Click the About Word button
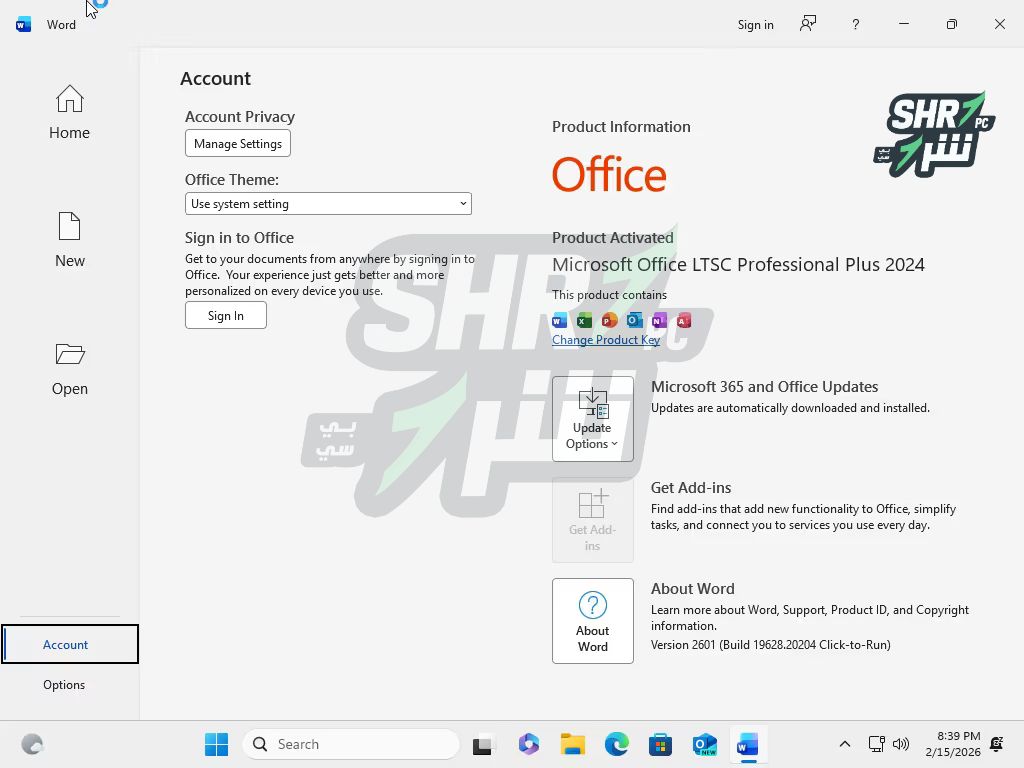This screenshot has width=1024, height=768. [592, 620]
